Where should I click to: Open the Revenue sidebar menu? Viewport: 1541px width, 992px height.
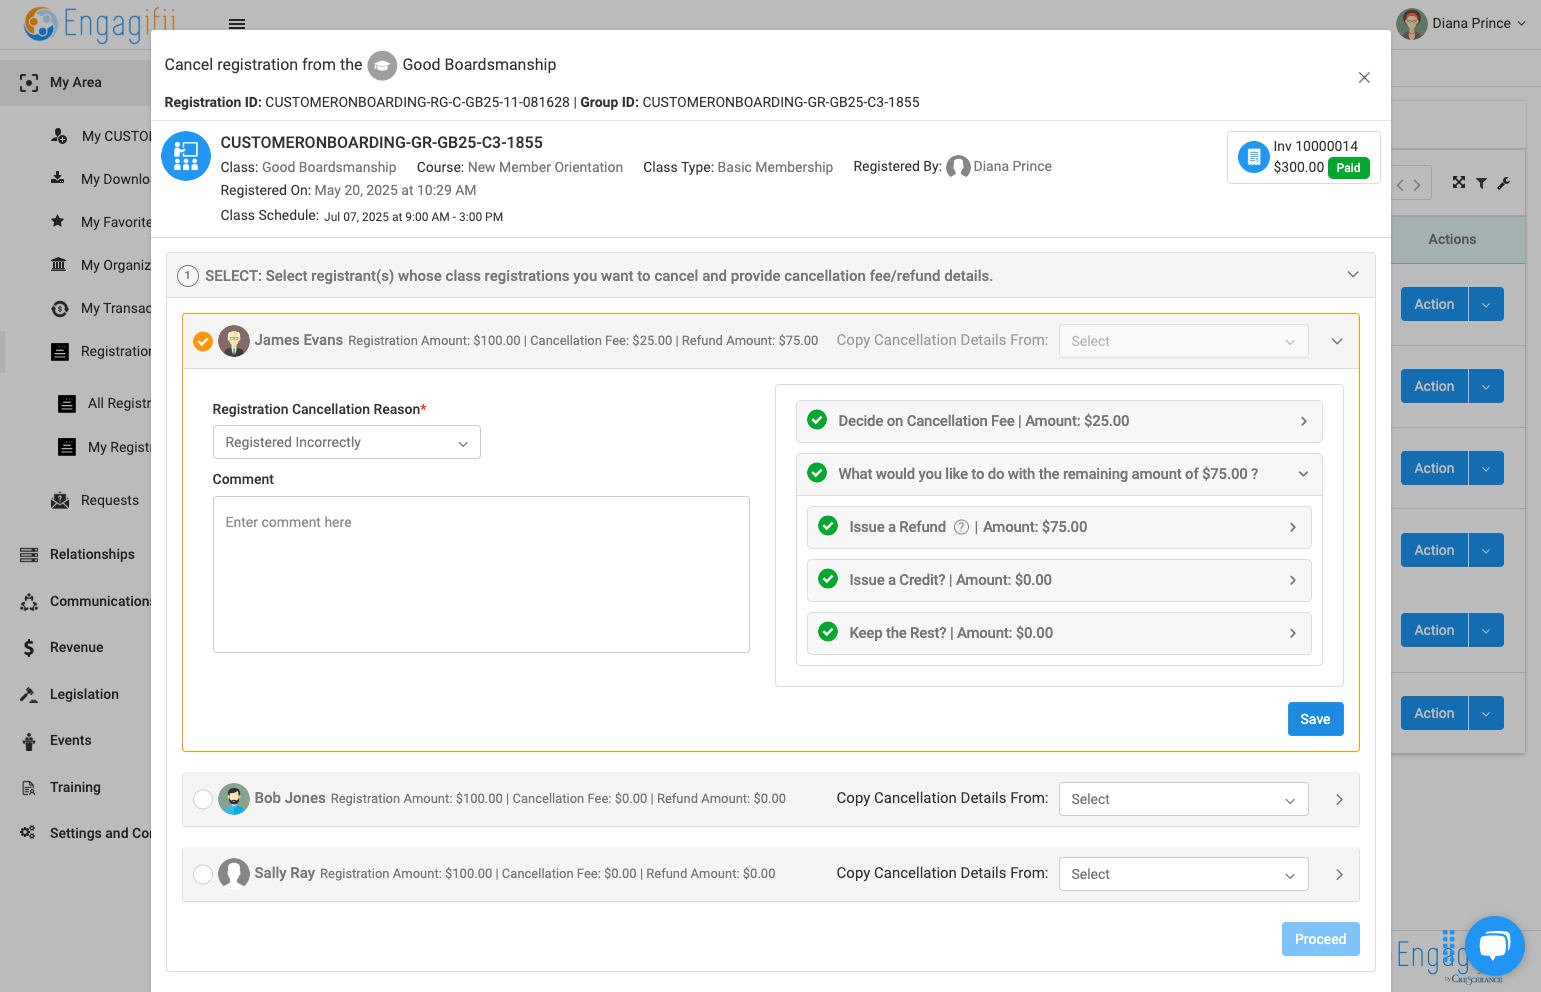click(76, 648)
